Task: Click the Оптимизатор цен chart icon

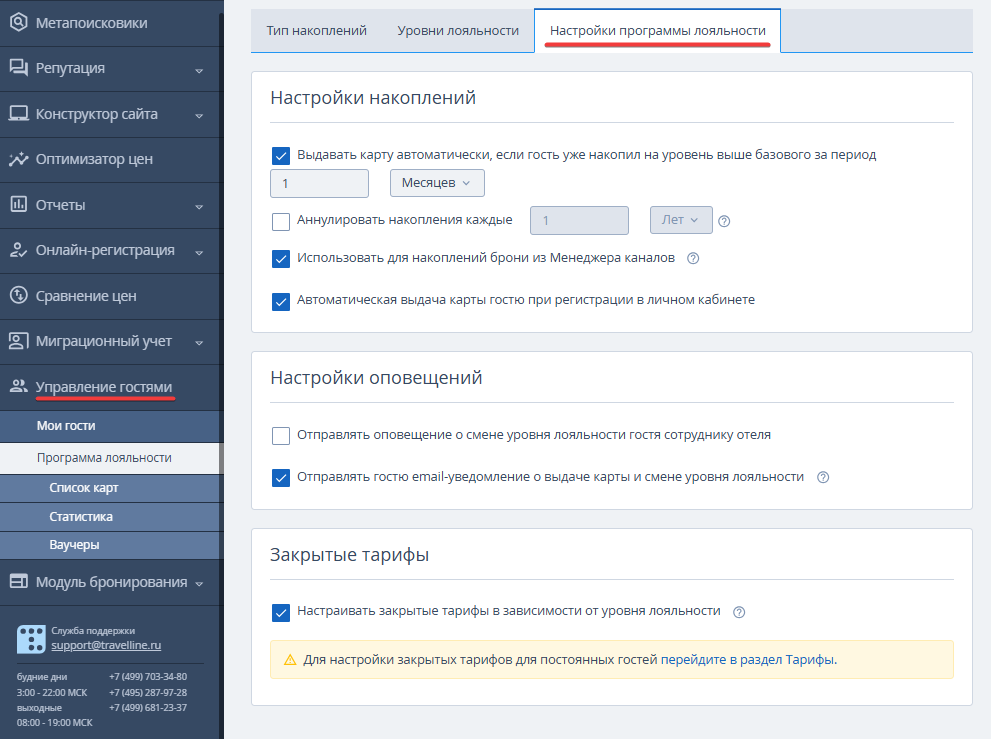Action: [x=18, y=159]
